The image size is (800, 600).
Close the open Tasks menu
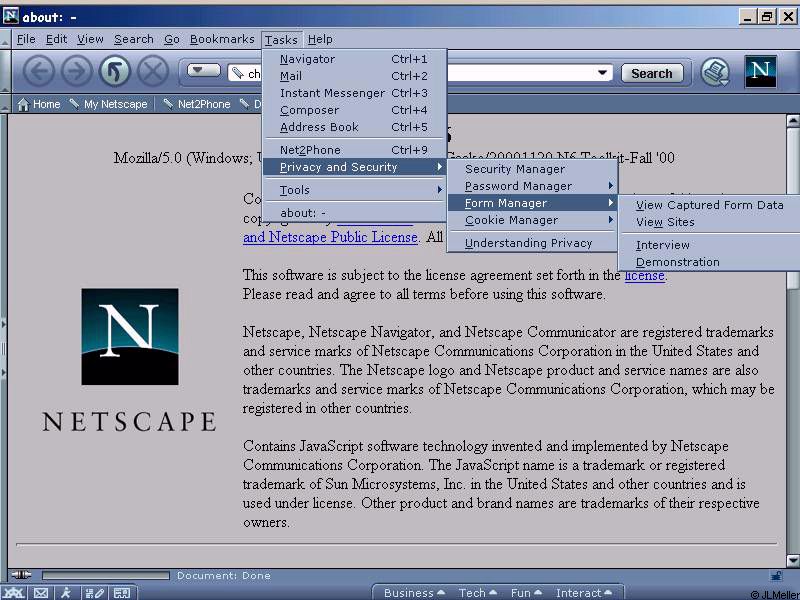281,39
